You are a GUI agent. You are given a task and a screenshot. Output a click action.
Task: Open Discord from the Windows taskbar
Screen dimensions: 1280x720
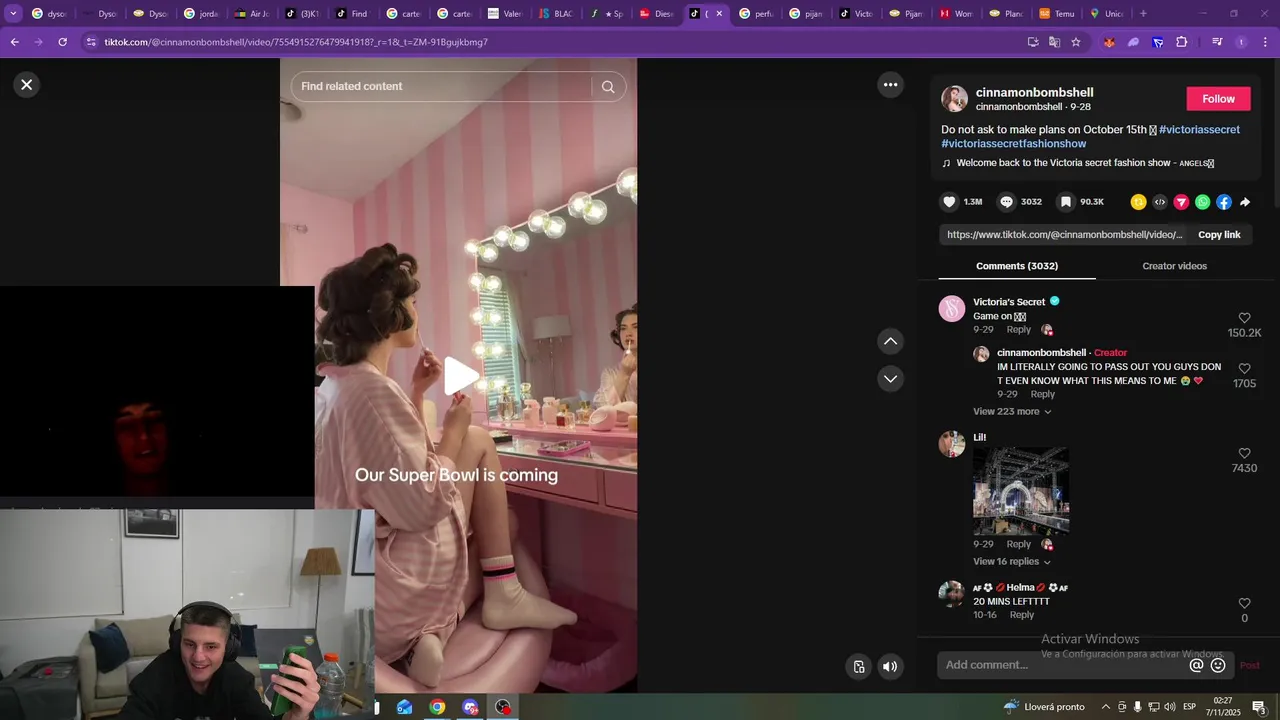point(470,707)
